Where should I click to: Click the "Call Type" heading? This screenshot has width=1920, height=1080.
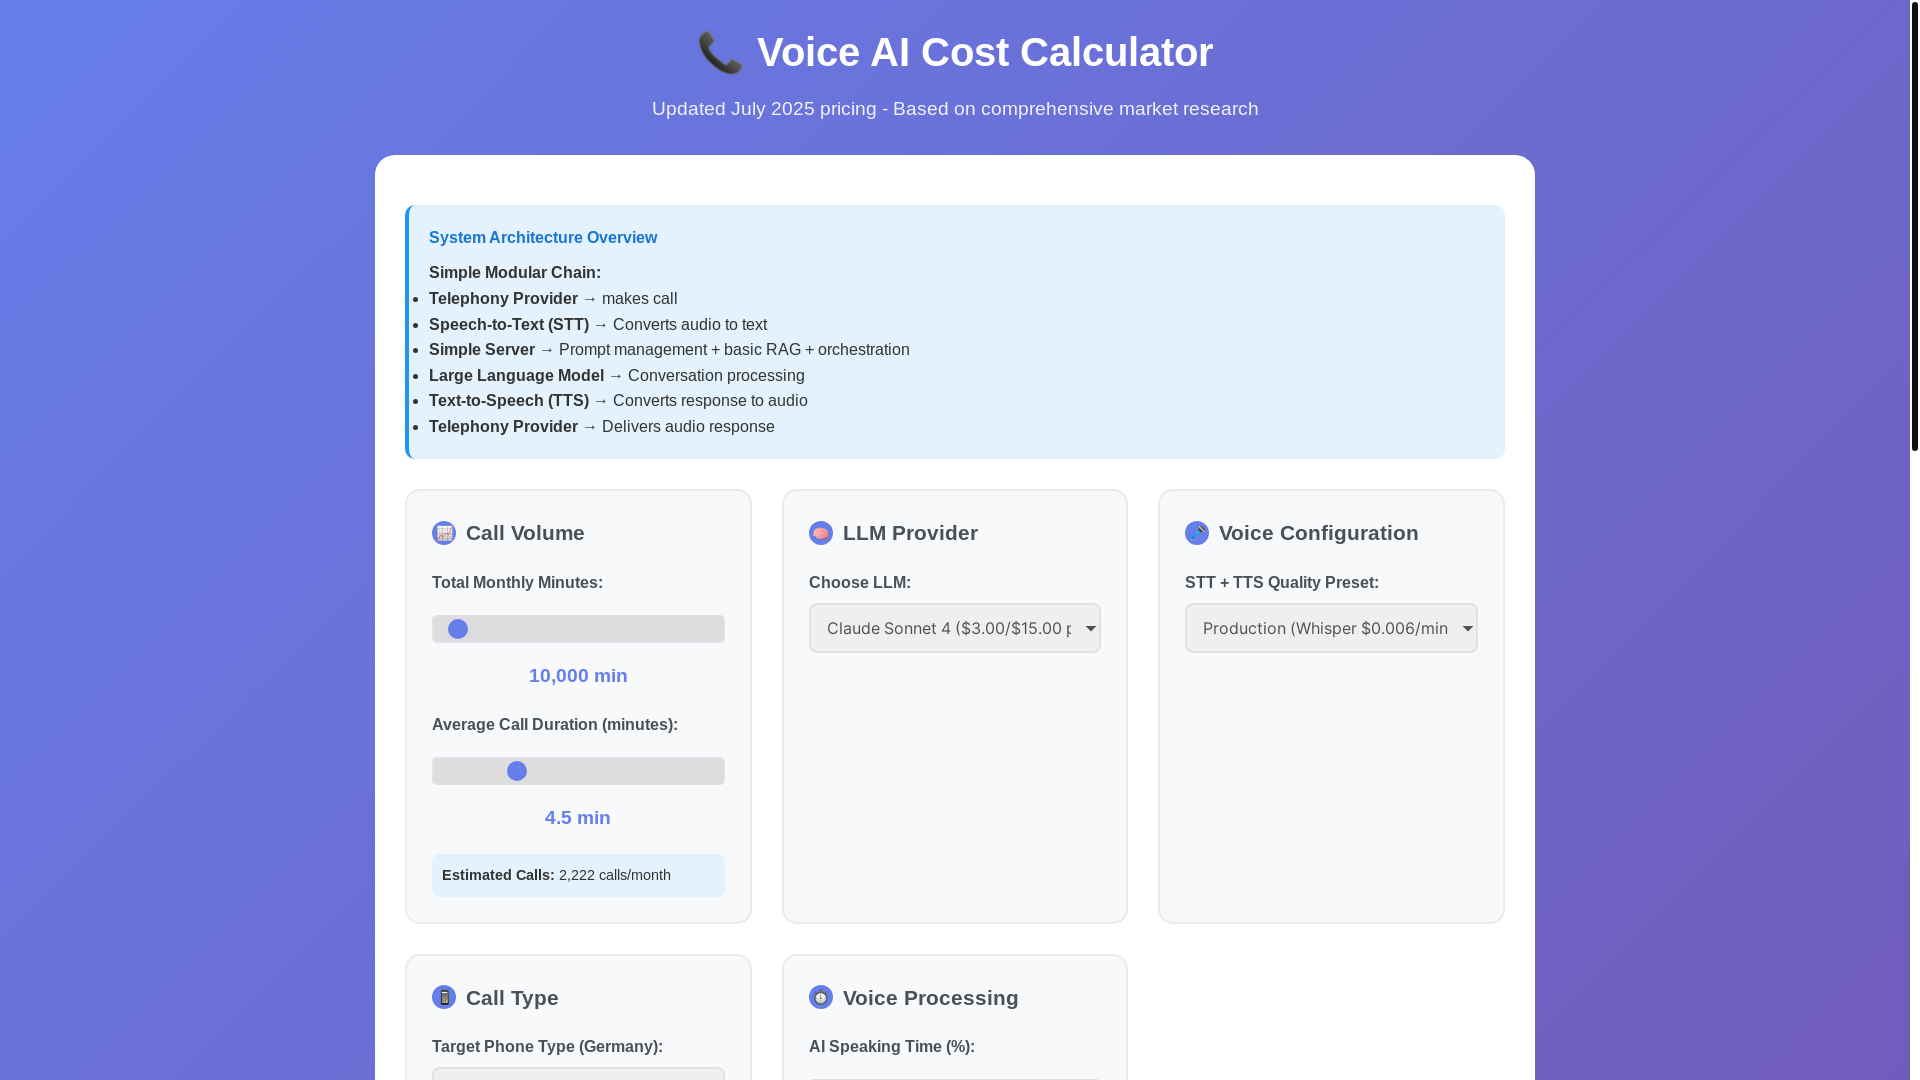(x=512, y=998)
